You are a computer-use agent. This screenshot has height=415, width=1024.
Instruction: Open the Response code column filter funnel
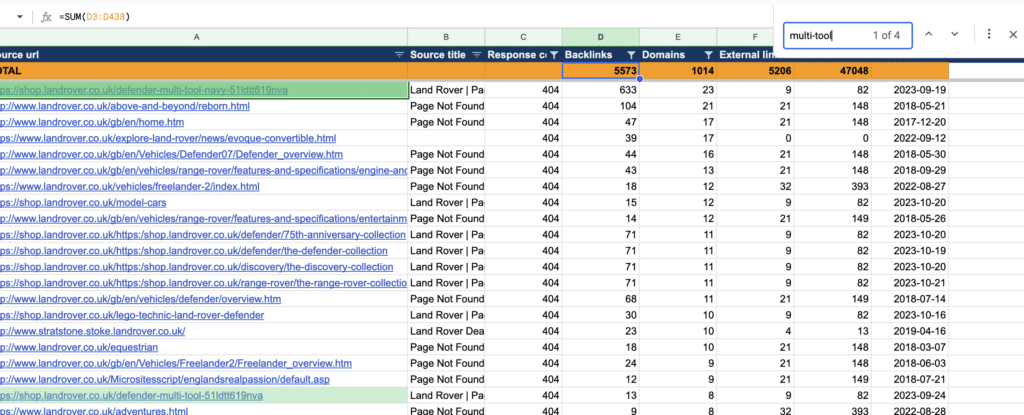point(554,55)
